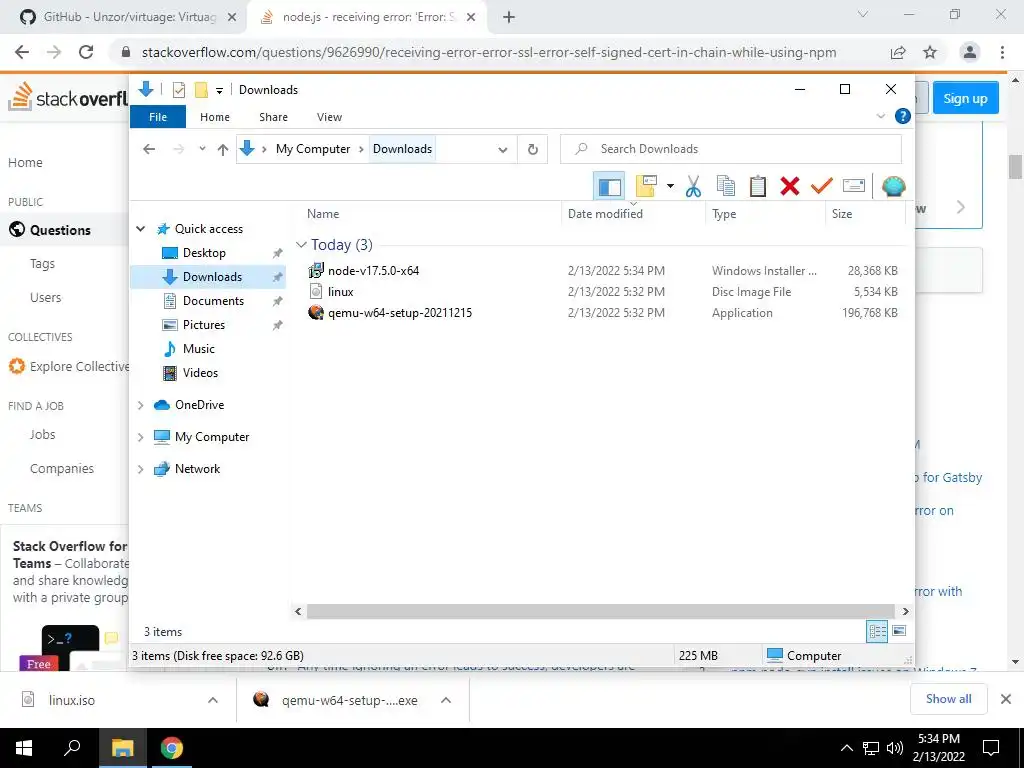Image resolution: width=1024 pixels, height=768 pixels.
Task: Click the Copy icon in the Explorer toolbar
Action: [x=726, y=186]
